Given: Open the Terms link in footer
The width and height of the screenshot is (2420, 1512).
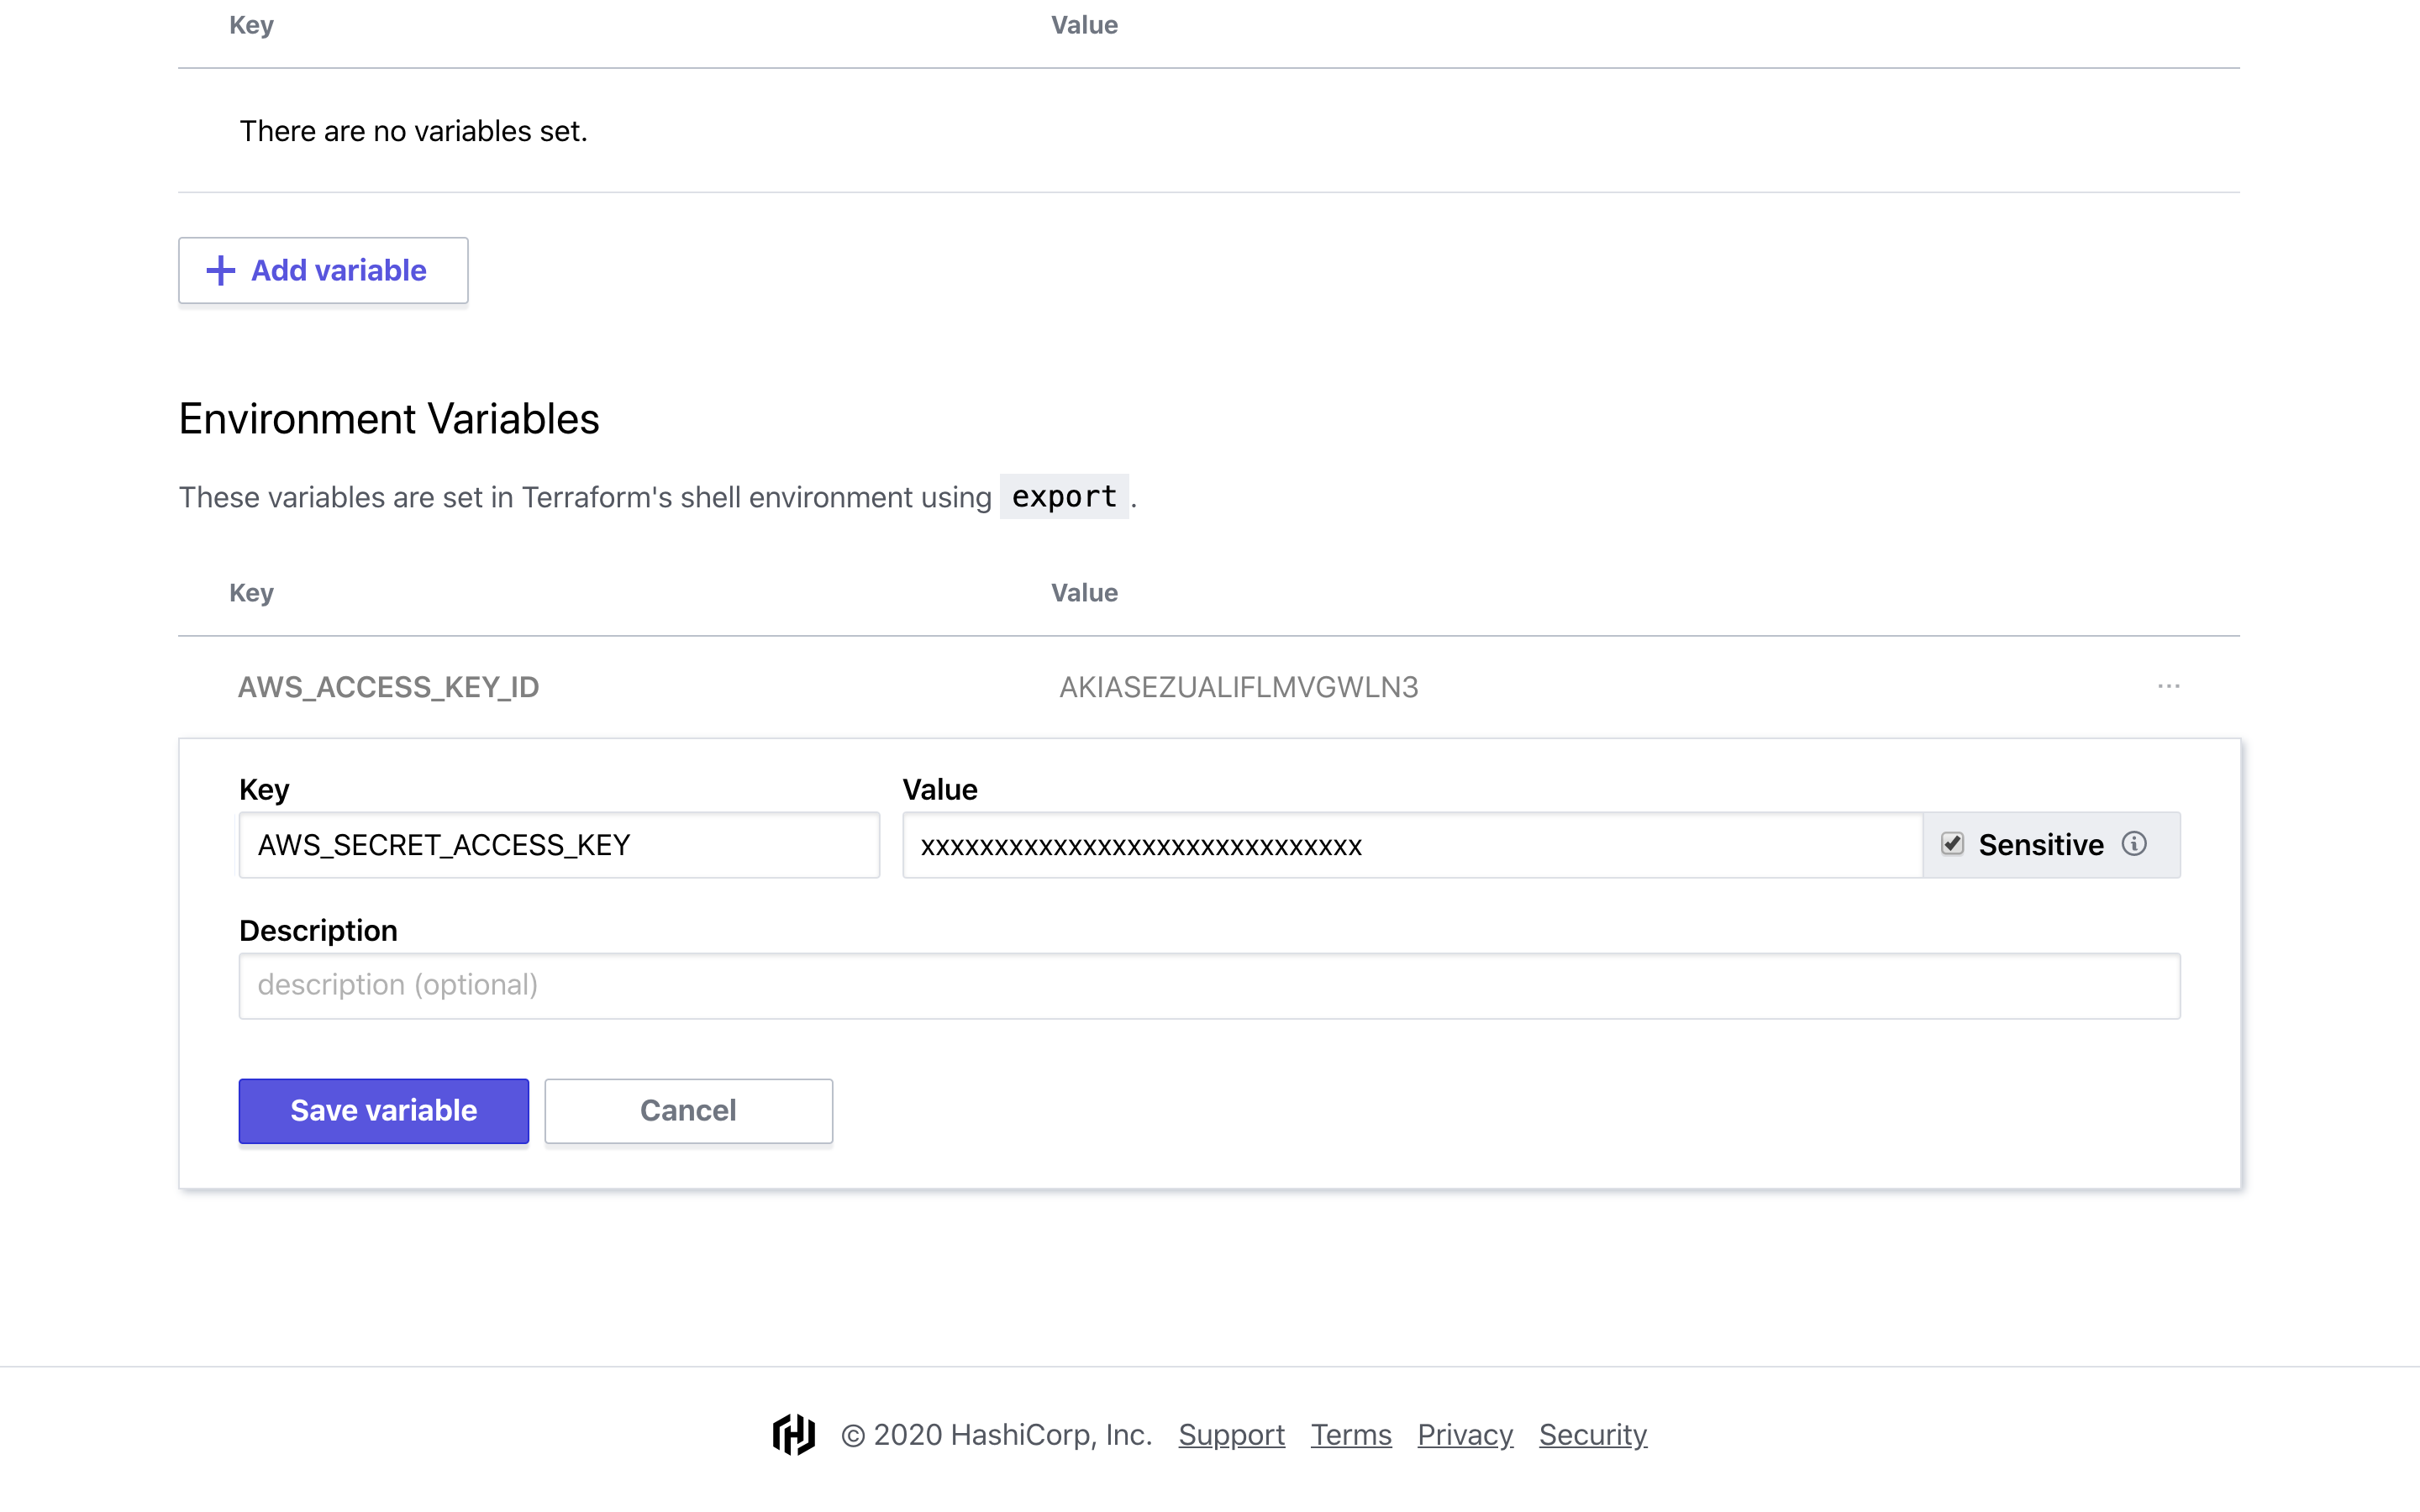Looking at the screenshot, I should pyautogui.click(x=1351, y=1434).
